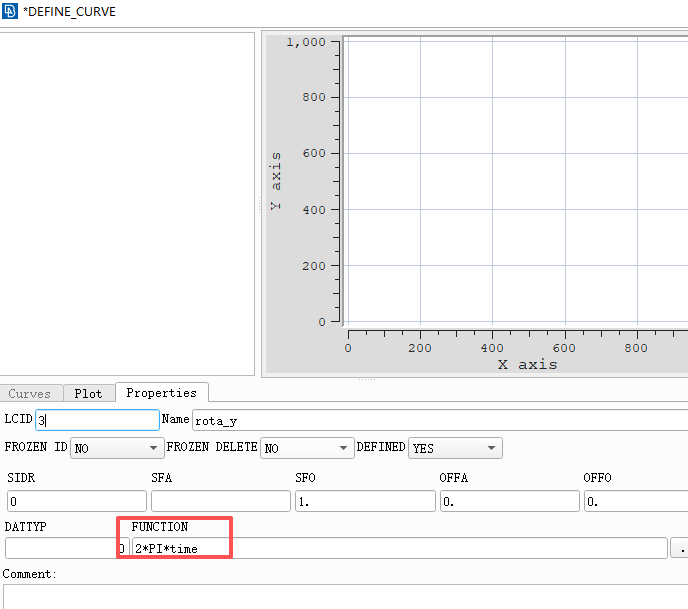Focus the DATTYP input field
Viewport: 688px width, 609px height.
coord(60,548)
